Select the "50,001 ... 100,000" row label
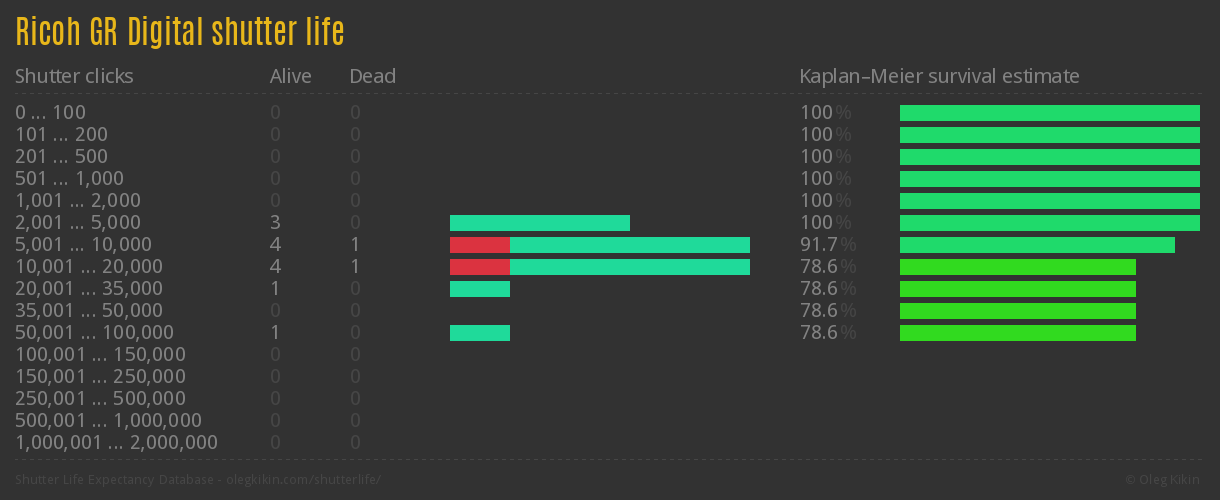The height and width of the screenshot is (500, 1220). 94,332
